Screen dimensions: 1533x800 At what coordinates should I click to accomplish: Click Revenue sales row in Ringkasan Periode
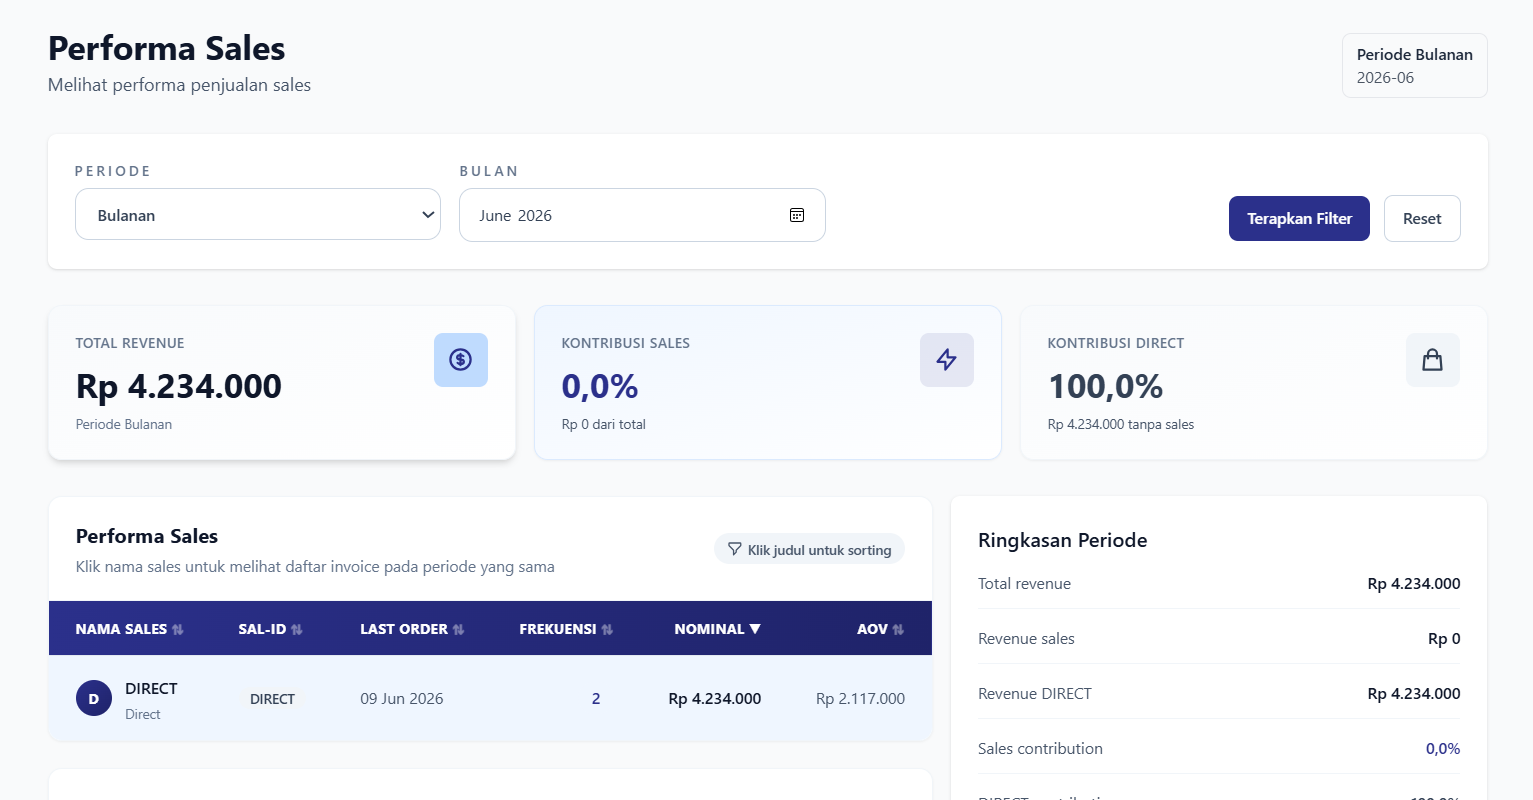(1219, 638)
